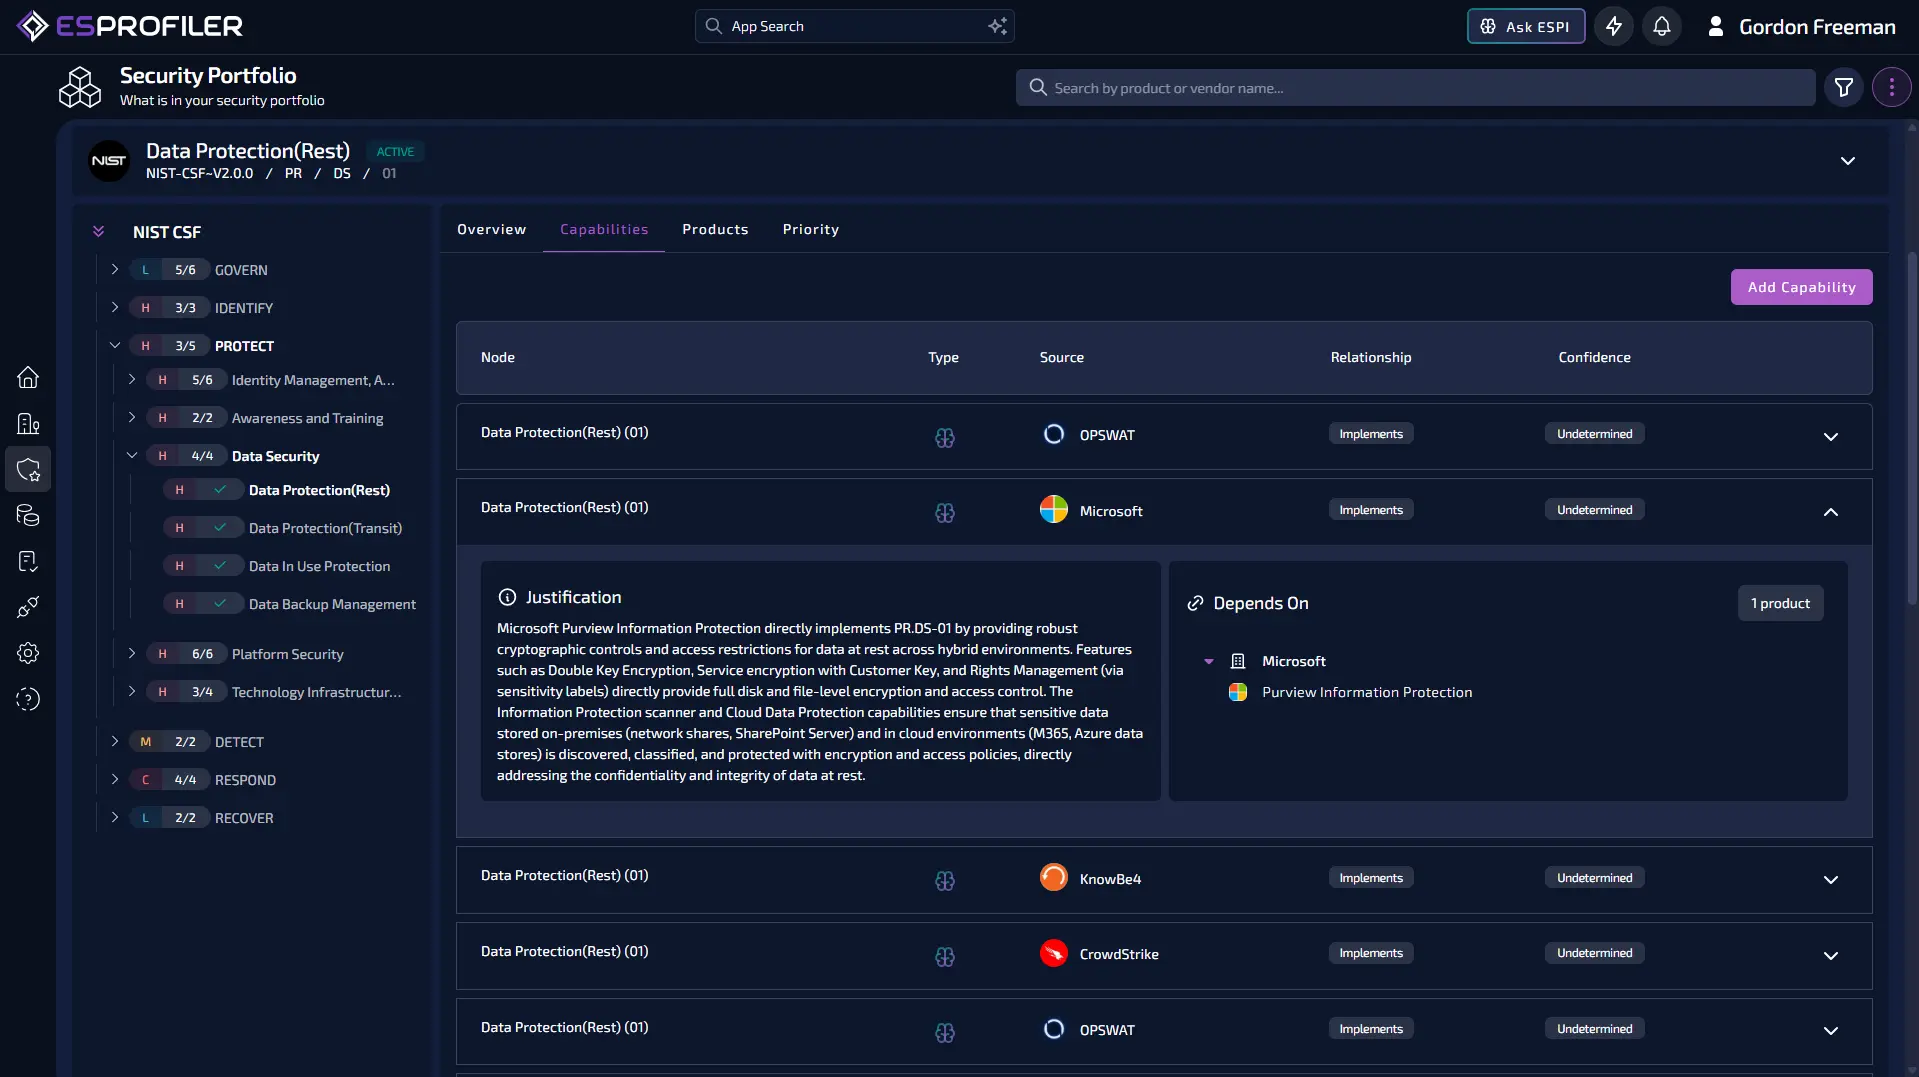Screen dimensions: 1919x1077
Task: Switch to the Capabilities tab
Action: [604, 229]
